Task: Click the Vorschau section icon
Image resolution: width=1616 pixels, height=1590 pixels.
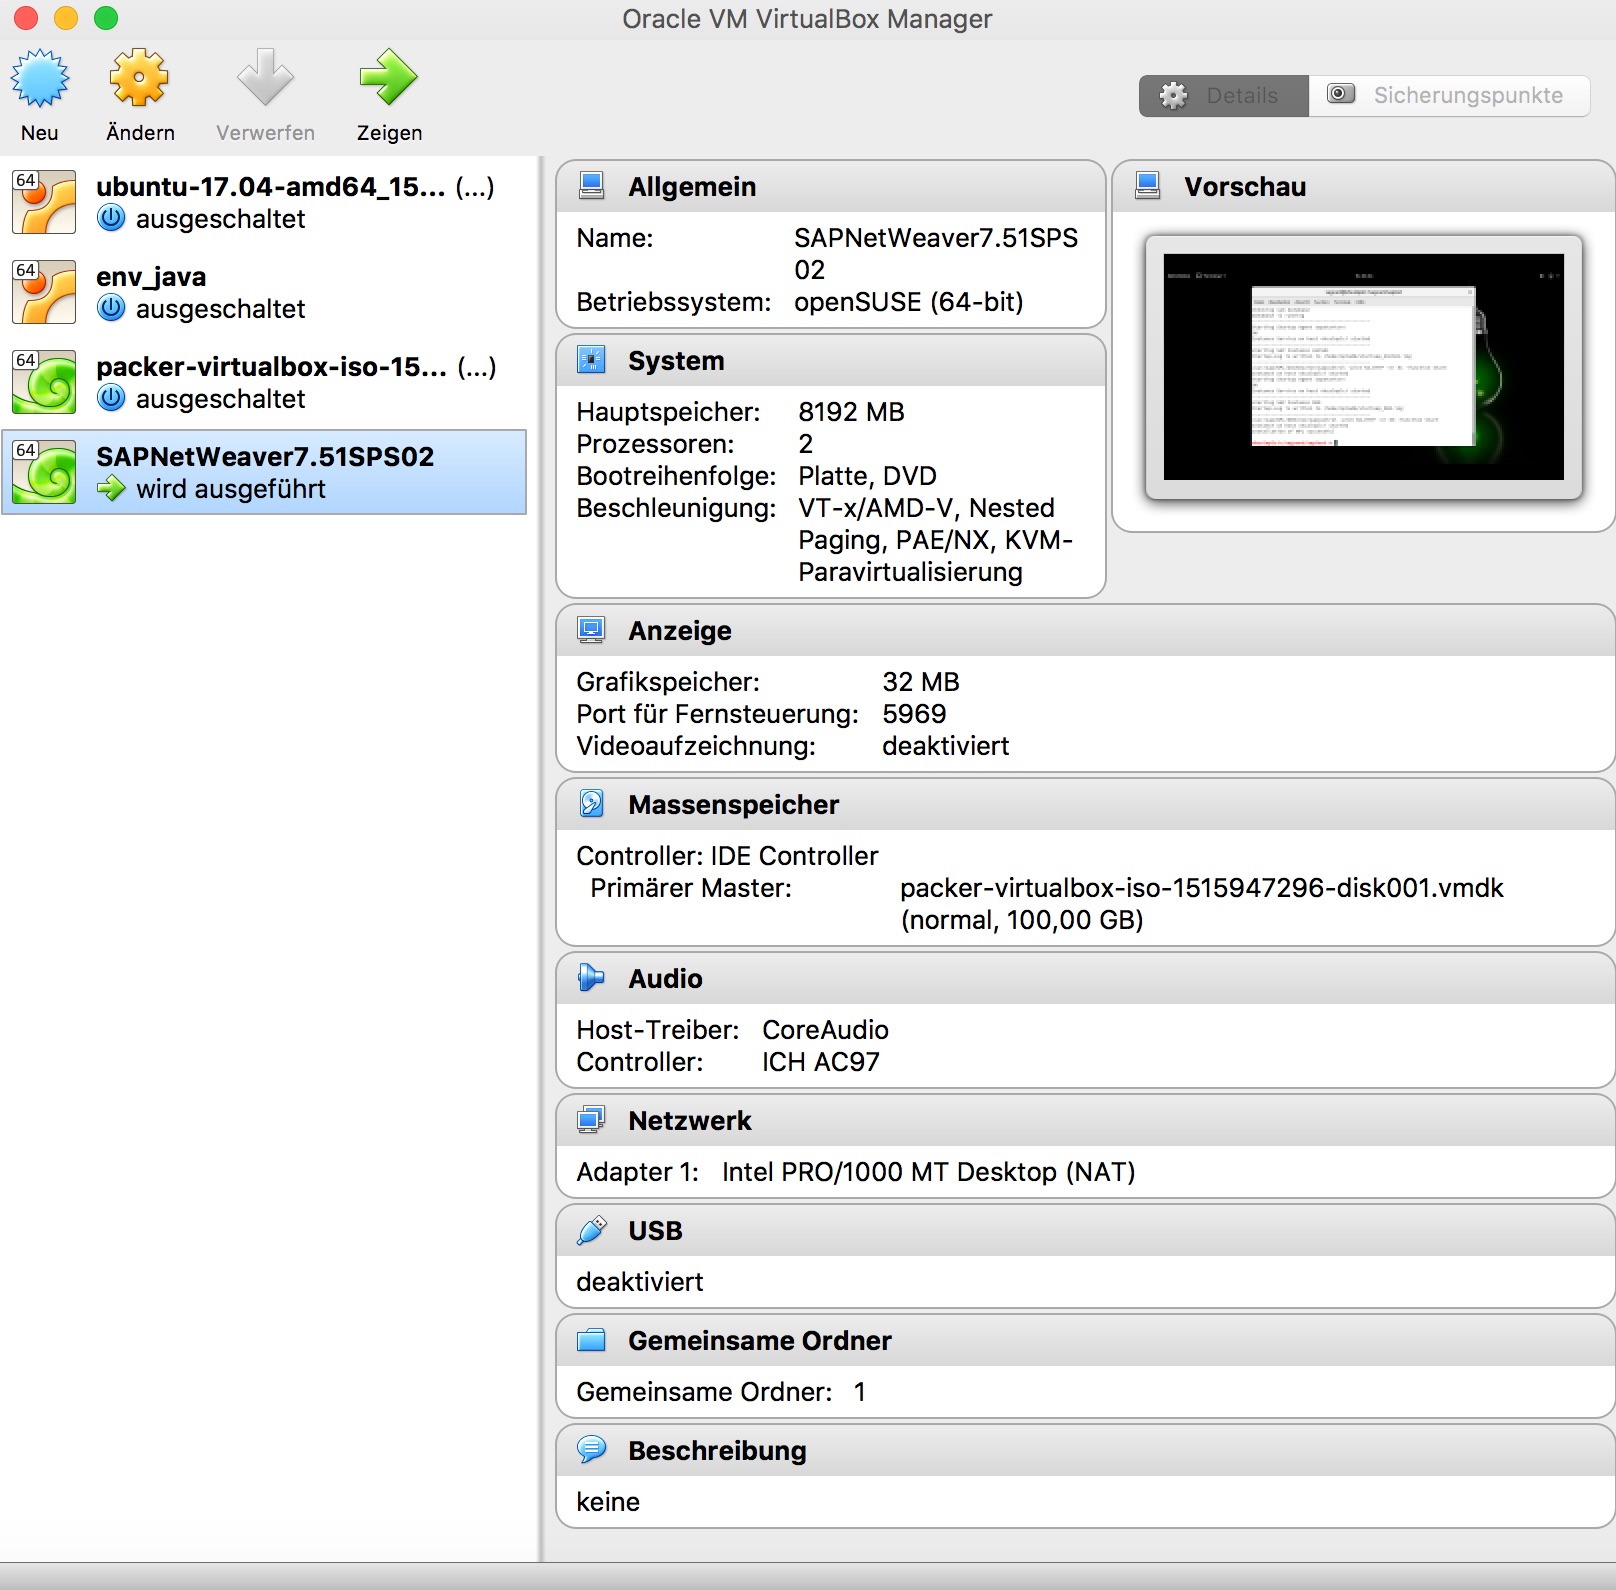Action: (x=1148, y=186)
